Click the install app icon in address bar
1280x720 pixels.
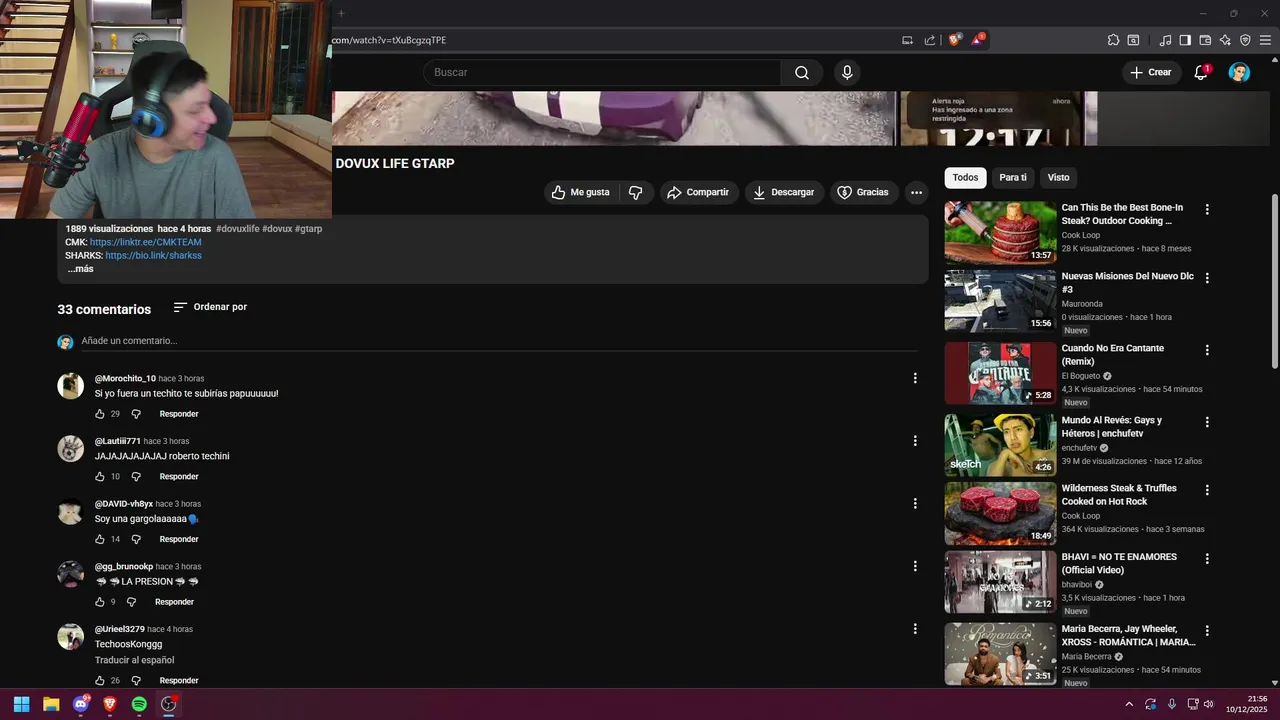[x=907, y=40]
